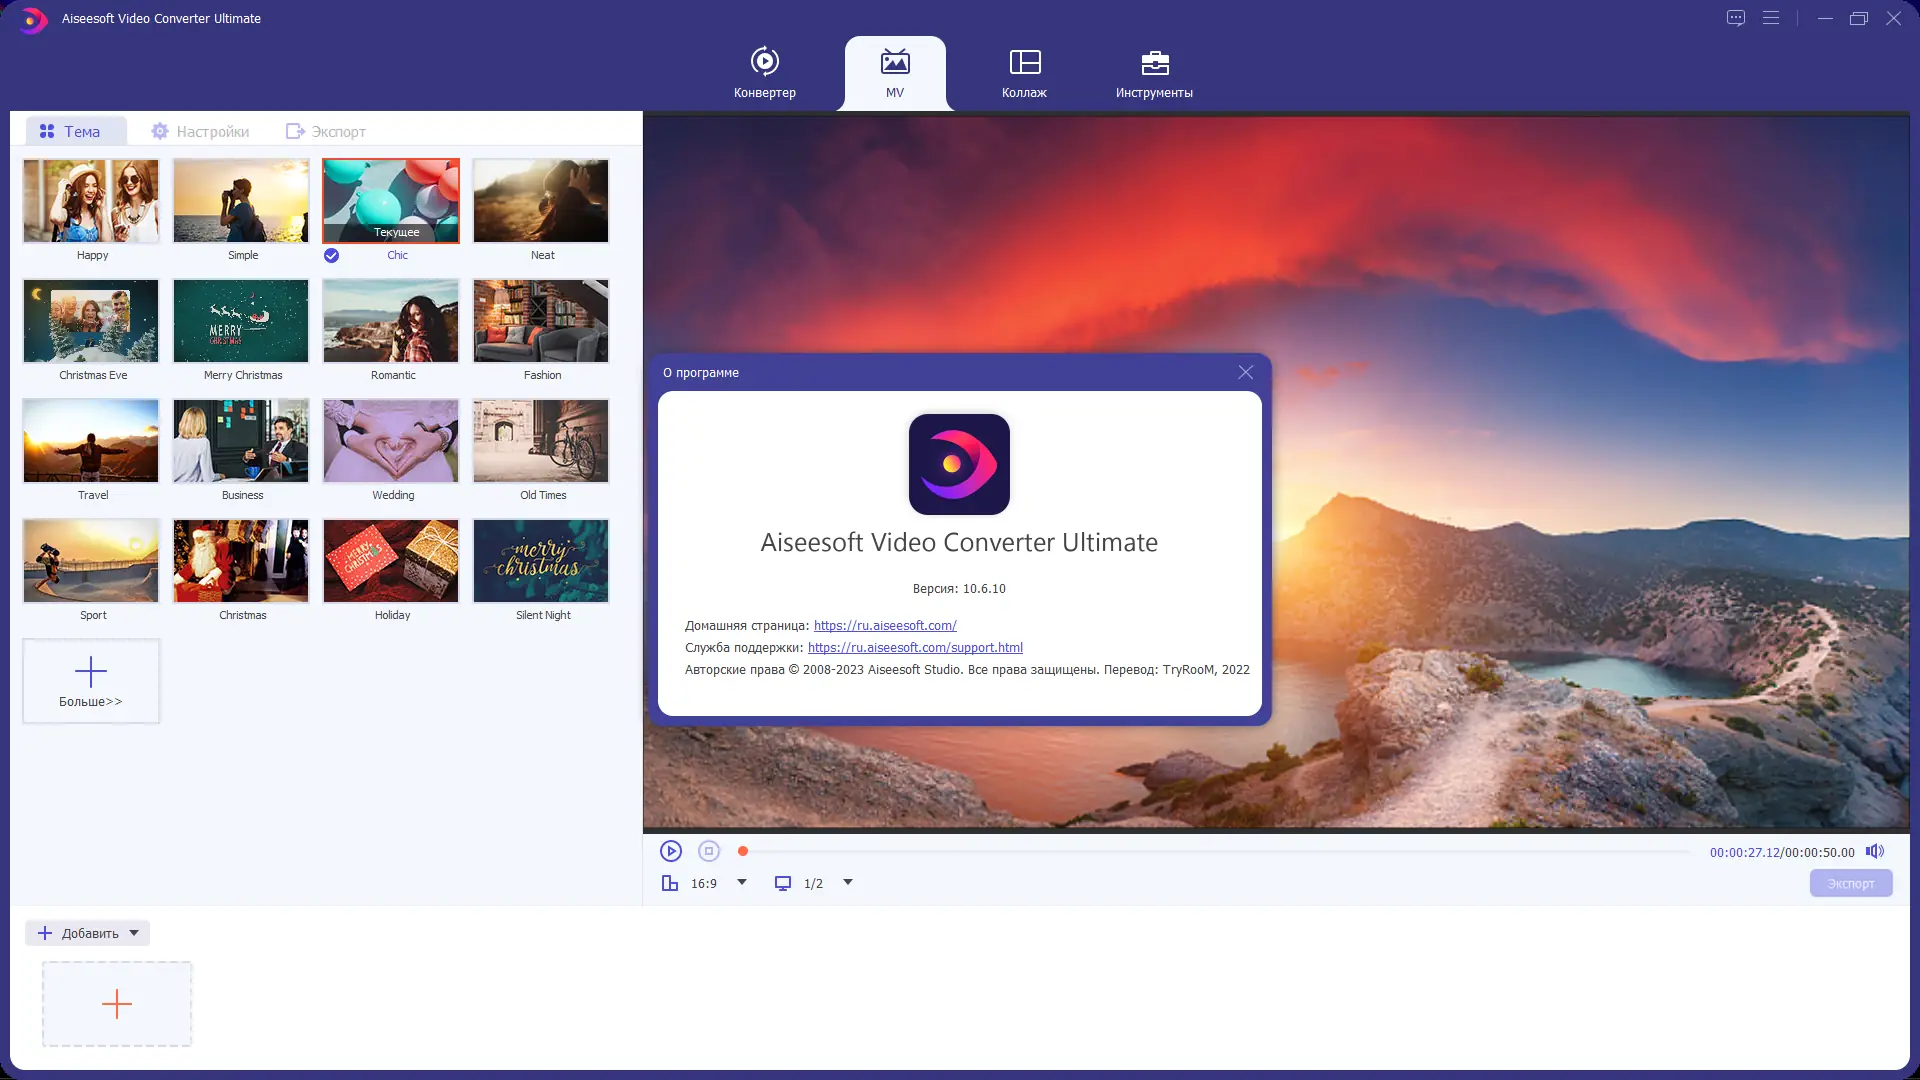This screenshot has height=1080, width=1920.
Task: Expand the Добавить add files dropdown arrow
Action: [x=134, y=933]
